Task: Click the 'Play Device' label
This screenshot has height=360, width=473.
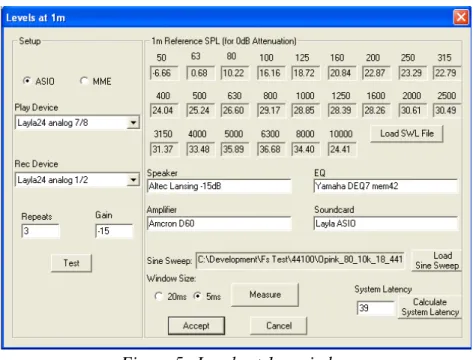Action: pyautogui.click(x=36, y=108)
